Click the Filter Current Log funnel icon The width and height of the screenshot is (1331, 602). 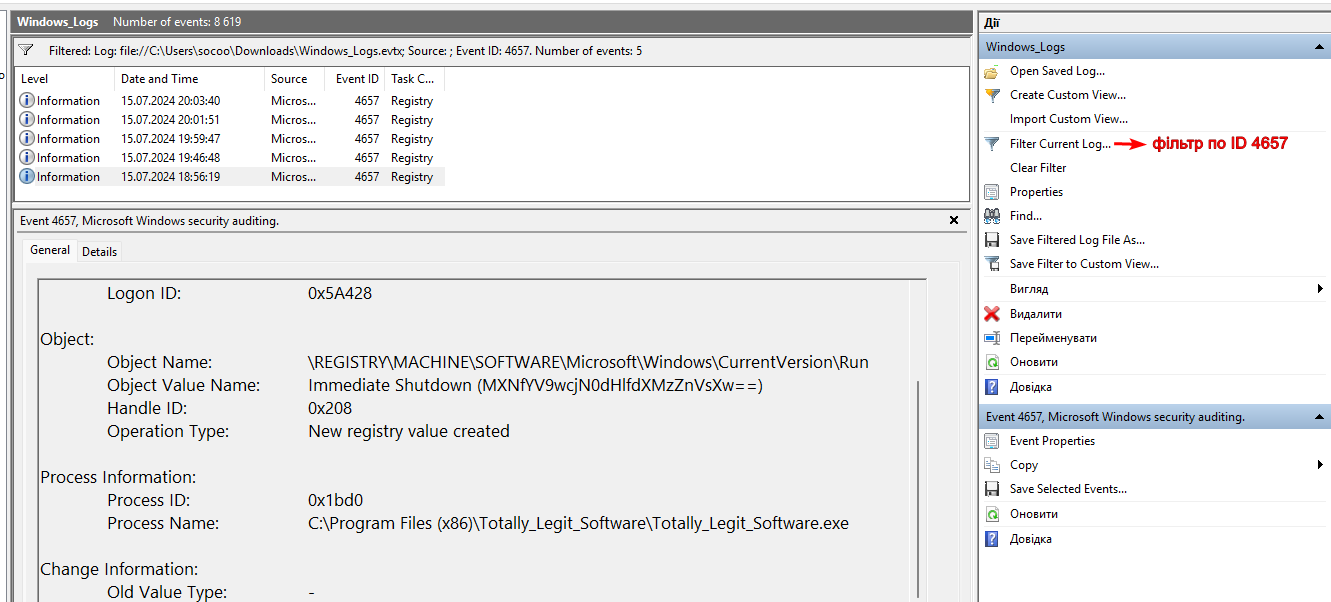click(x=991, y=144)
